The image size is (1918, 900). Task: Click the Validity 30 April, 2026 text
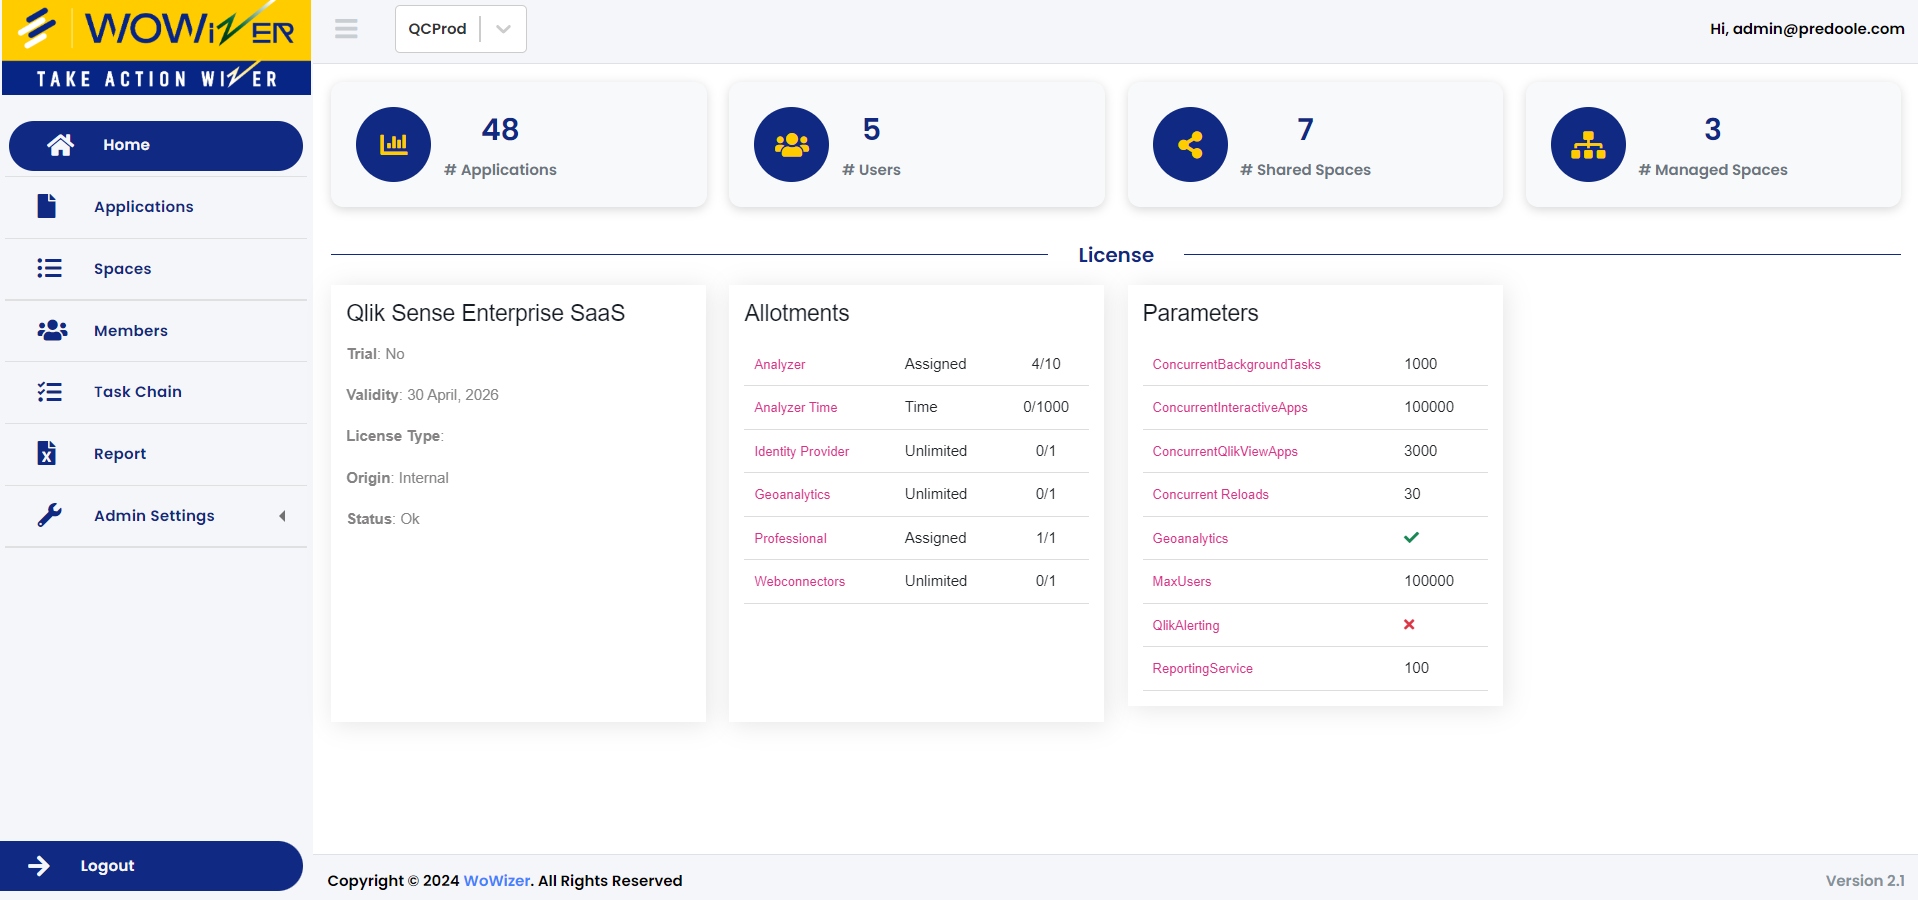[x=422, y=395]
